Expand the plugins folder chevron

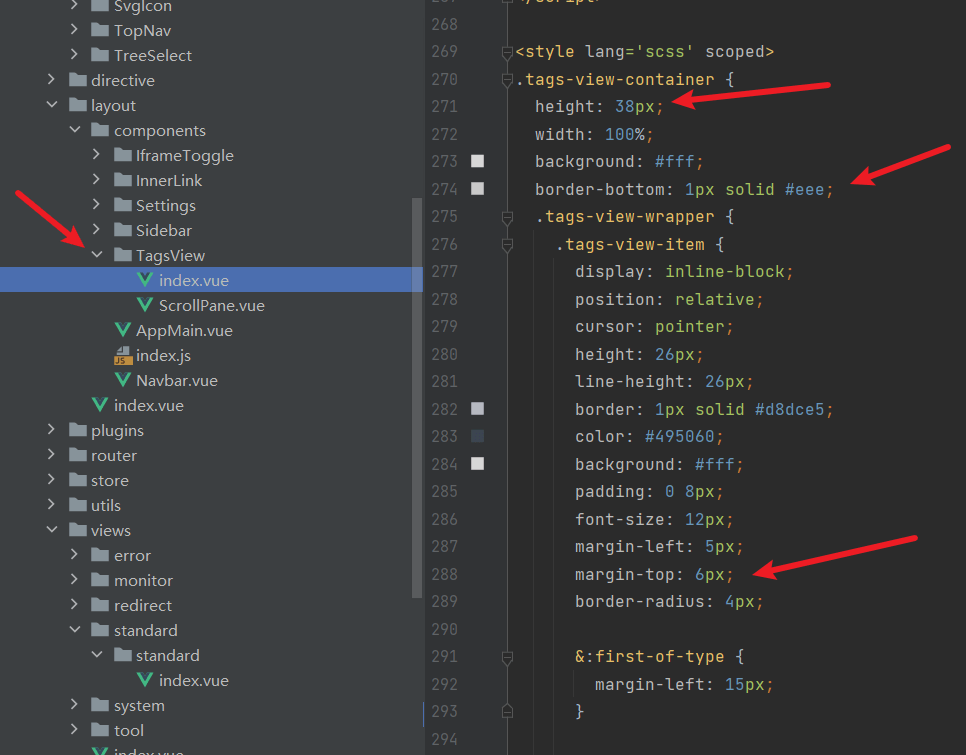coord(51,429)
